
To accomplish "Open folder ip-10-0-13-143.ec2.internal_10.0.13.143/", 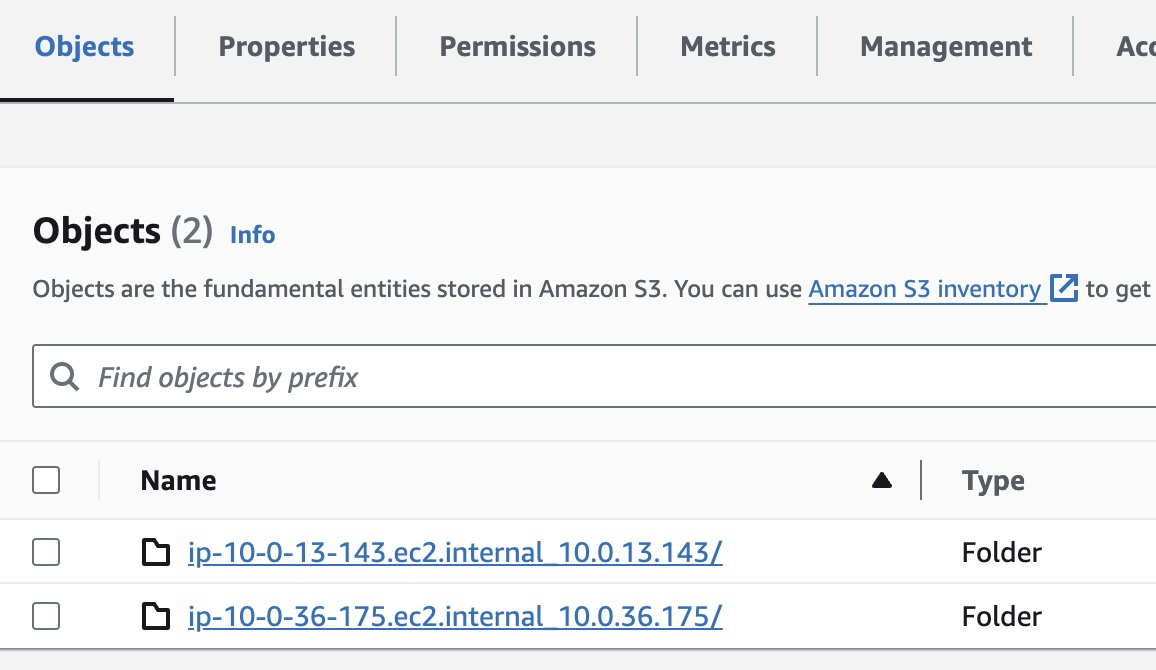I will pyautogui.click(x=455, y=552).
